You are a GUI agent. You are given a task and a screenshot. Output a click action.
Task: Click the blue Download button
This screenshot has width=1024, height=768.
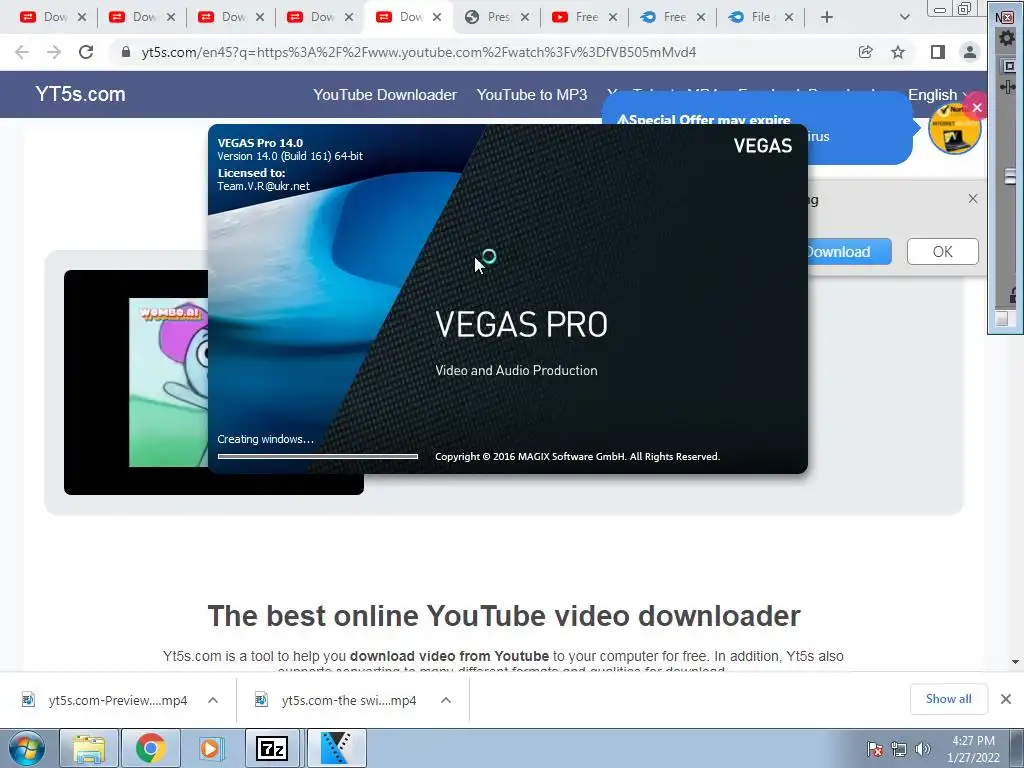coord(849,251)
